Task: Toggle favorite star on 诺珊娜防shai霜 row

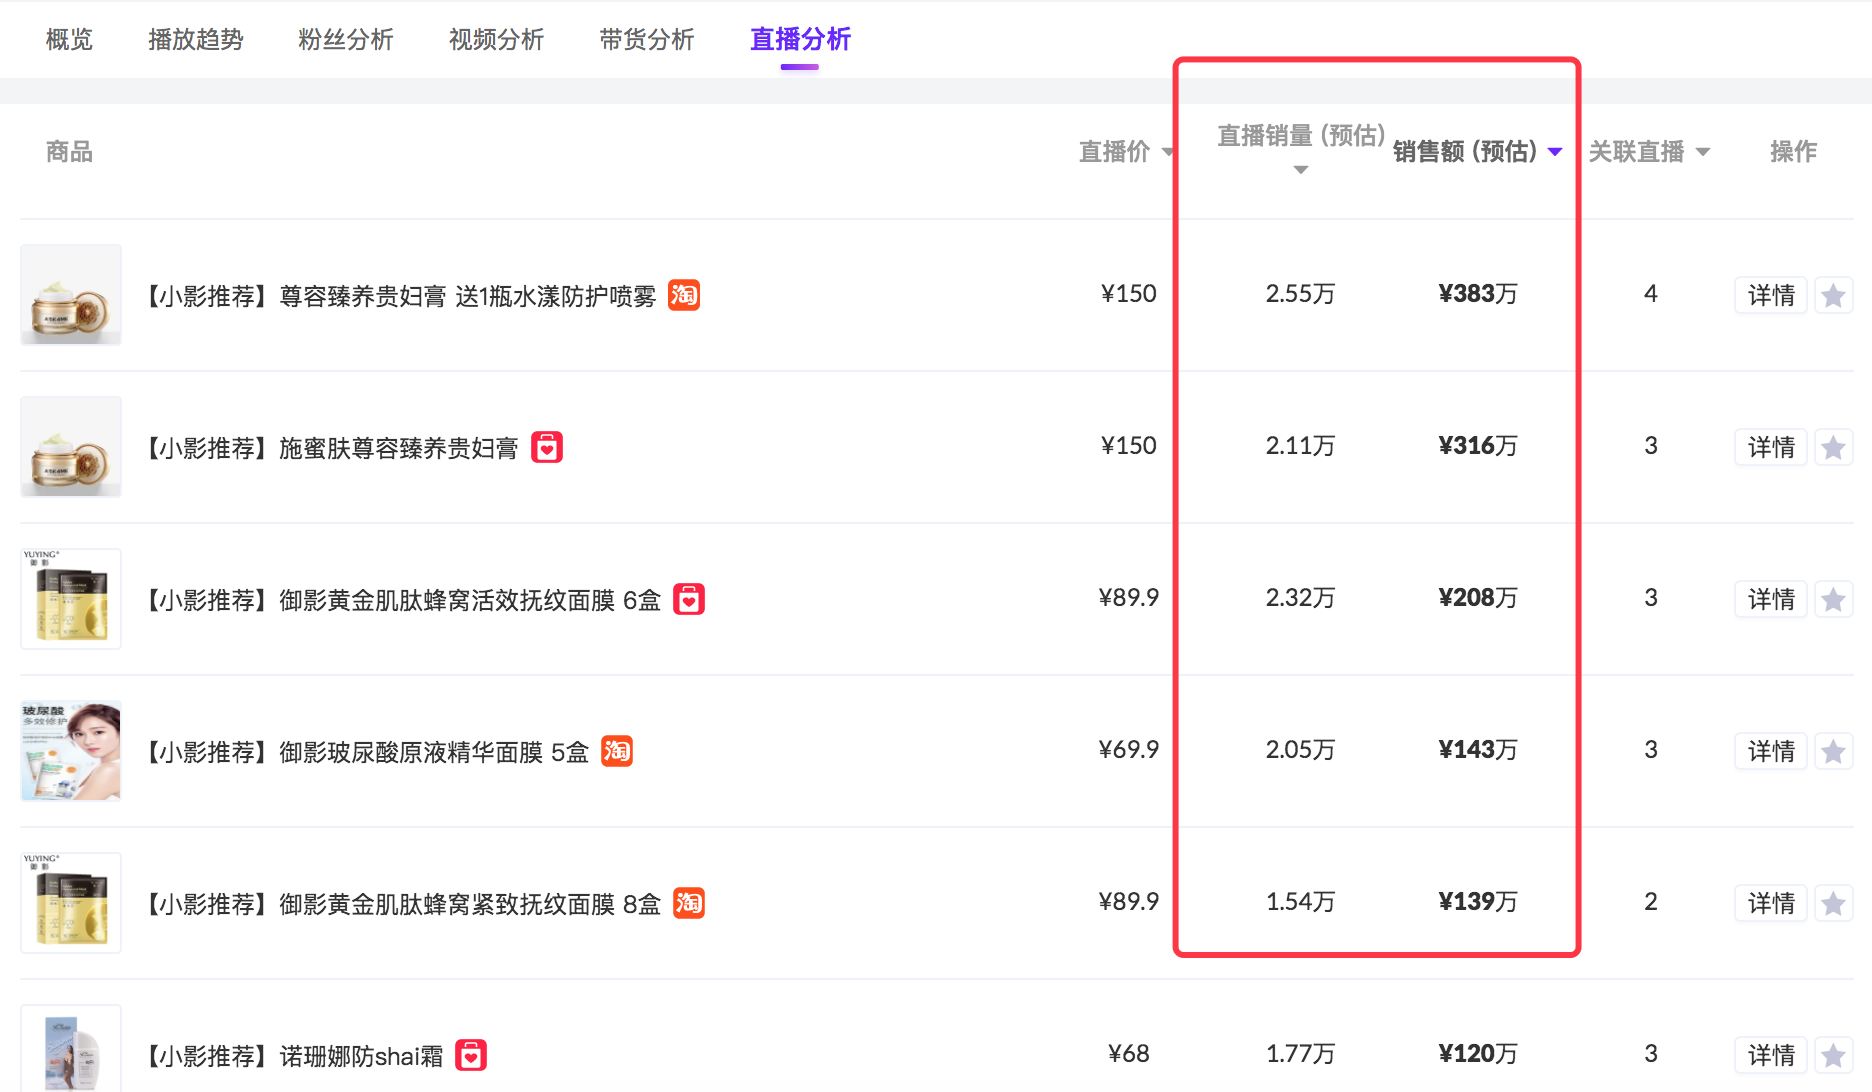Action: pos(1833,1055)
